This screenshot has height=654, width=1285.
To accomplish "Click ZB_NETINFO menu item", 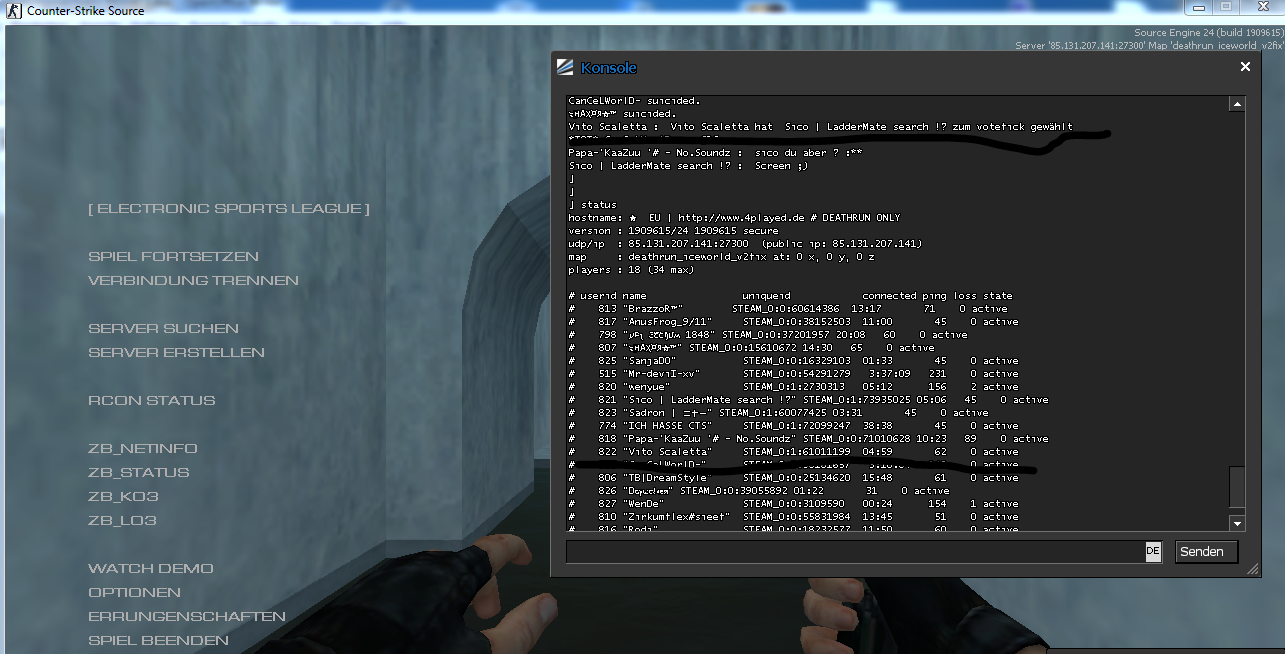I will tap(143, 449).
